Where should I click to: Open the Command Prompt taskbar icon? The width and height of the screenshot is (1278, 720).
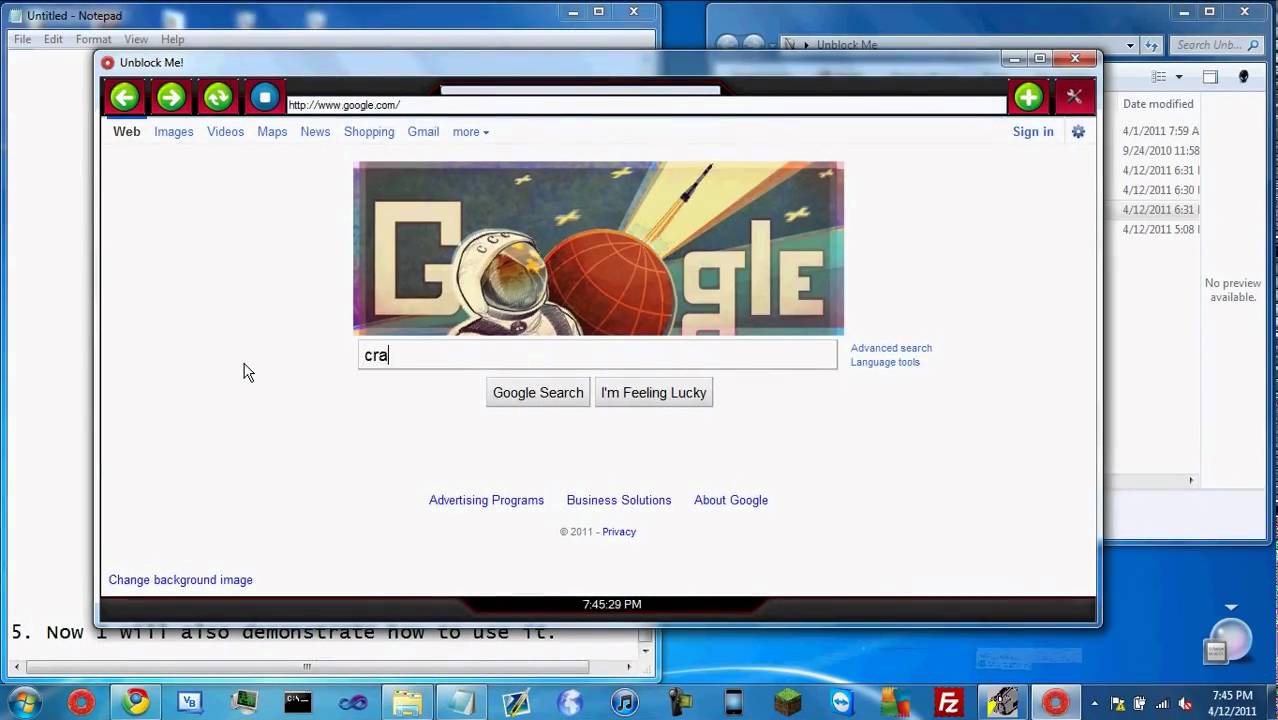(x=298, y=703)
